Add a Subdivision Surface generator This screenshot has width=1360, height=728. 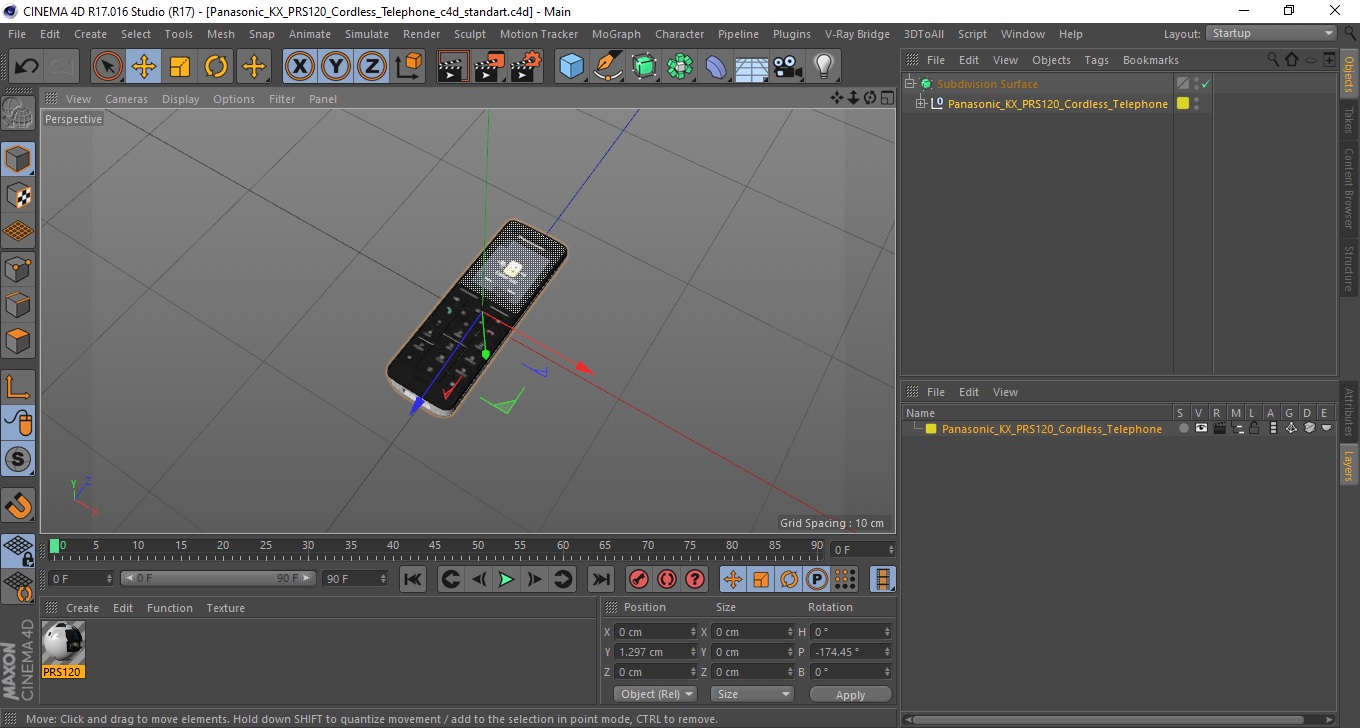click(x=644, y=67)
